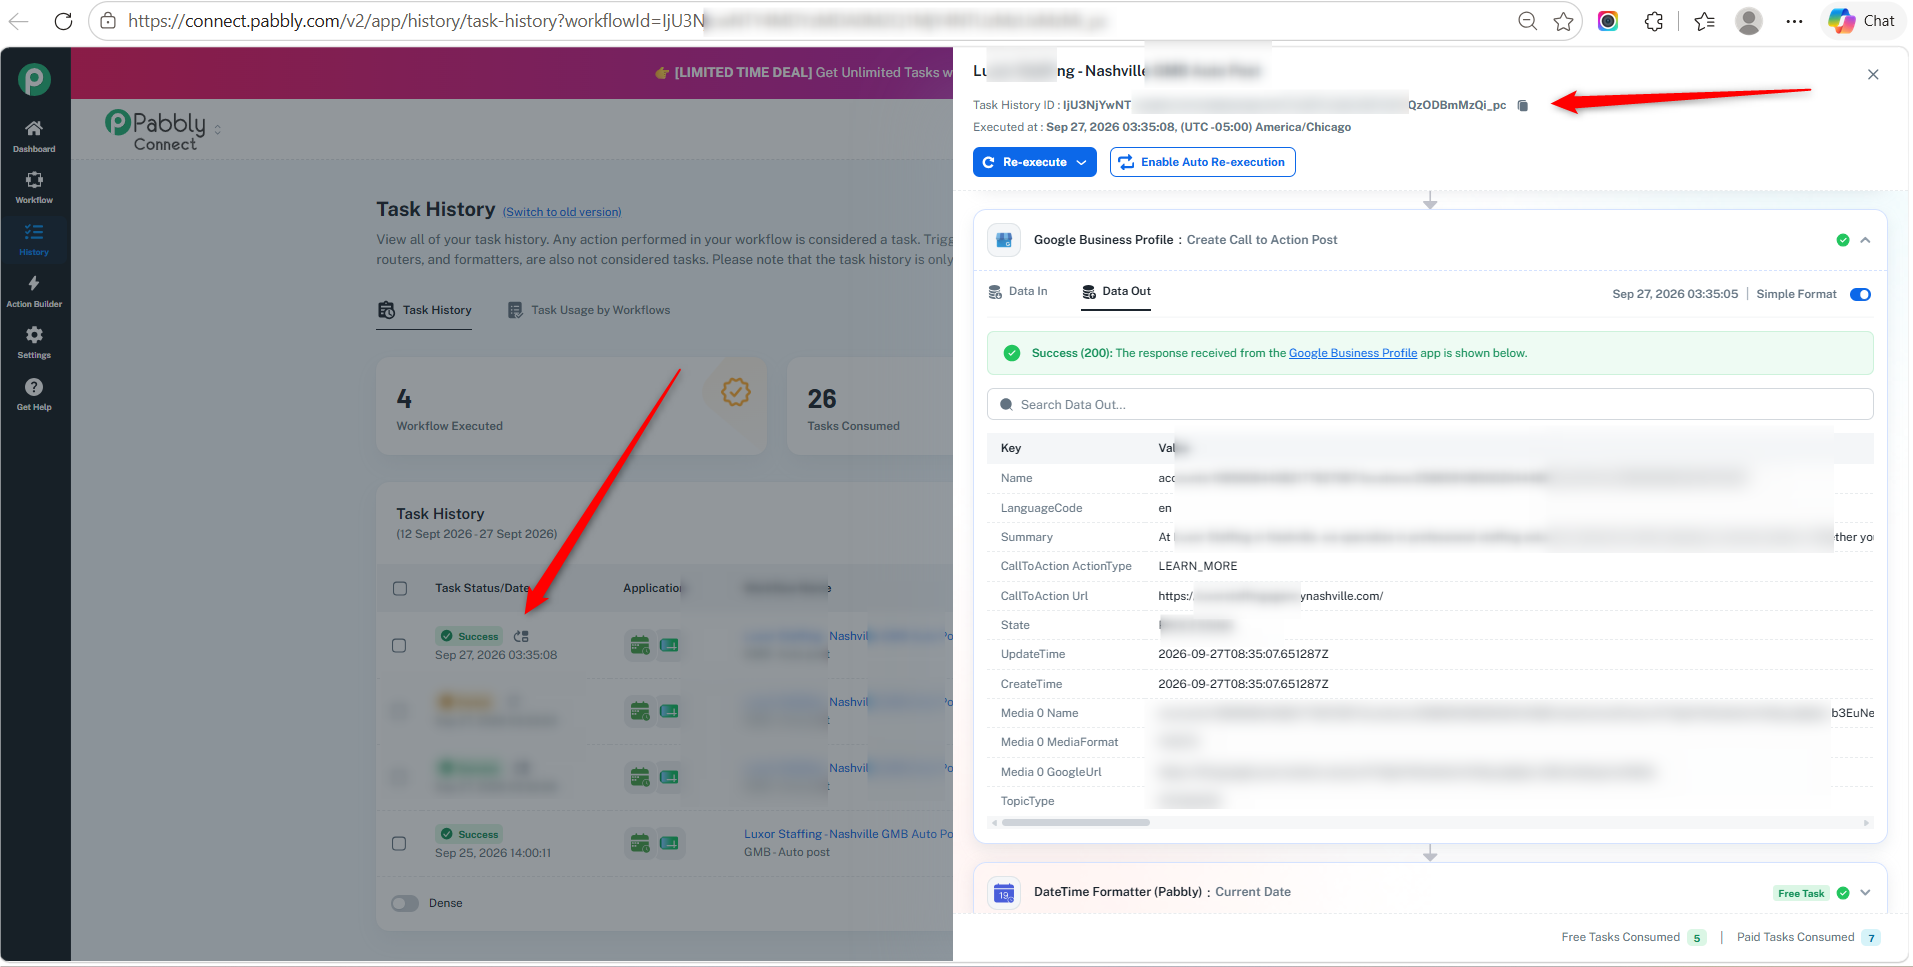Open the browser profile avatar
1913x967 pixels.
[x=1749, y=21]
